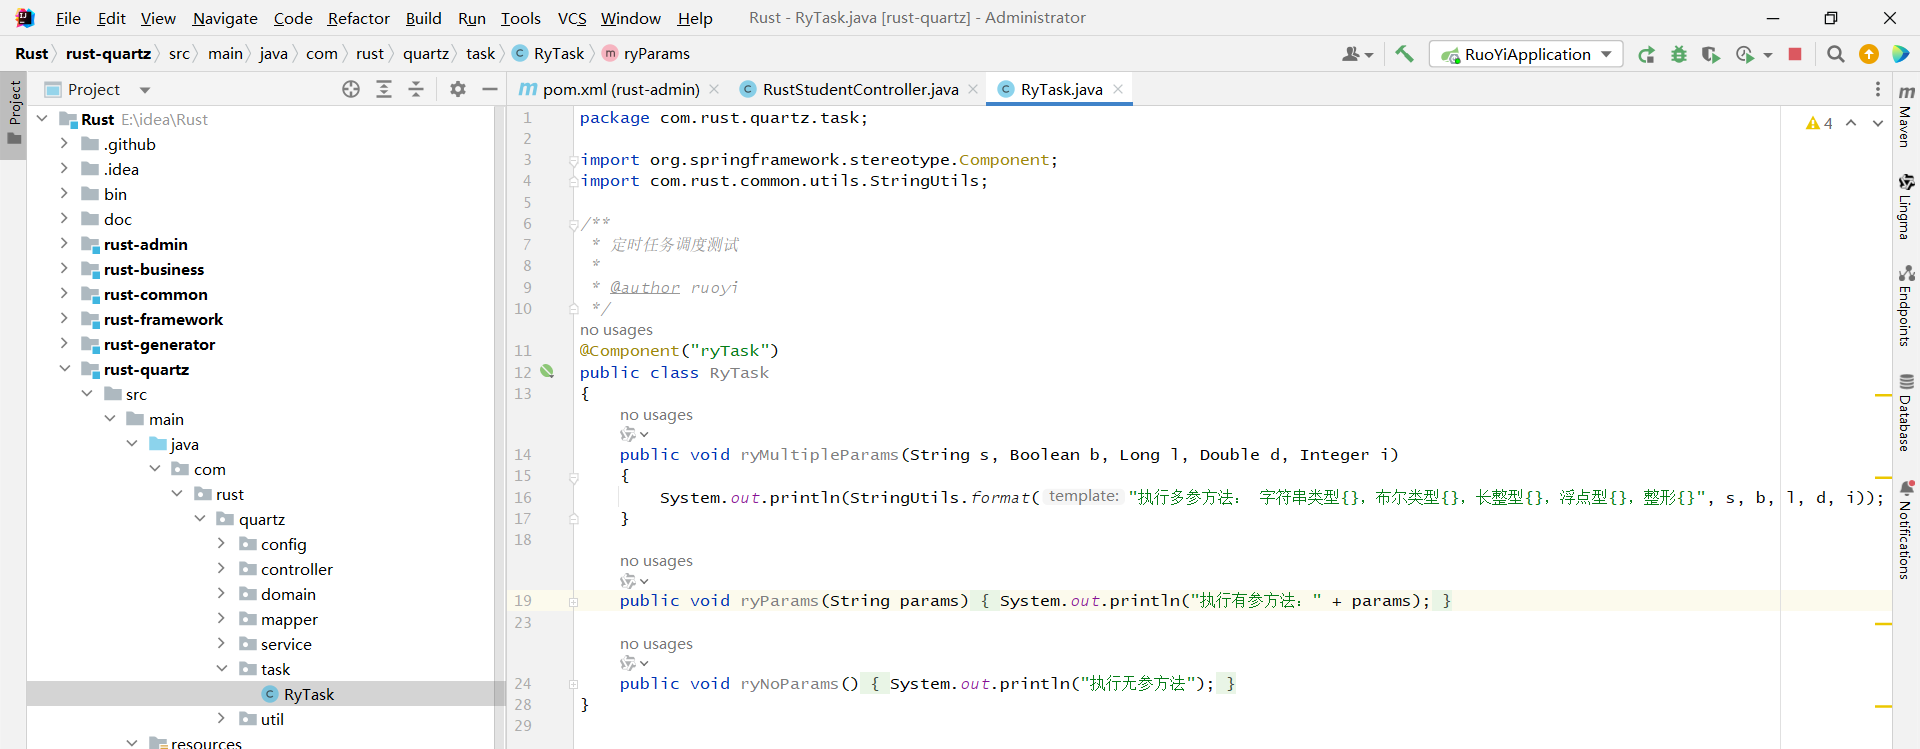
Task: Click the warnings indicator showing 4
Action: (x=1819, y=123)
